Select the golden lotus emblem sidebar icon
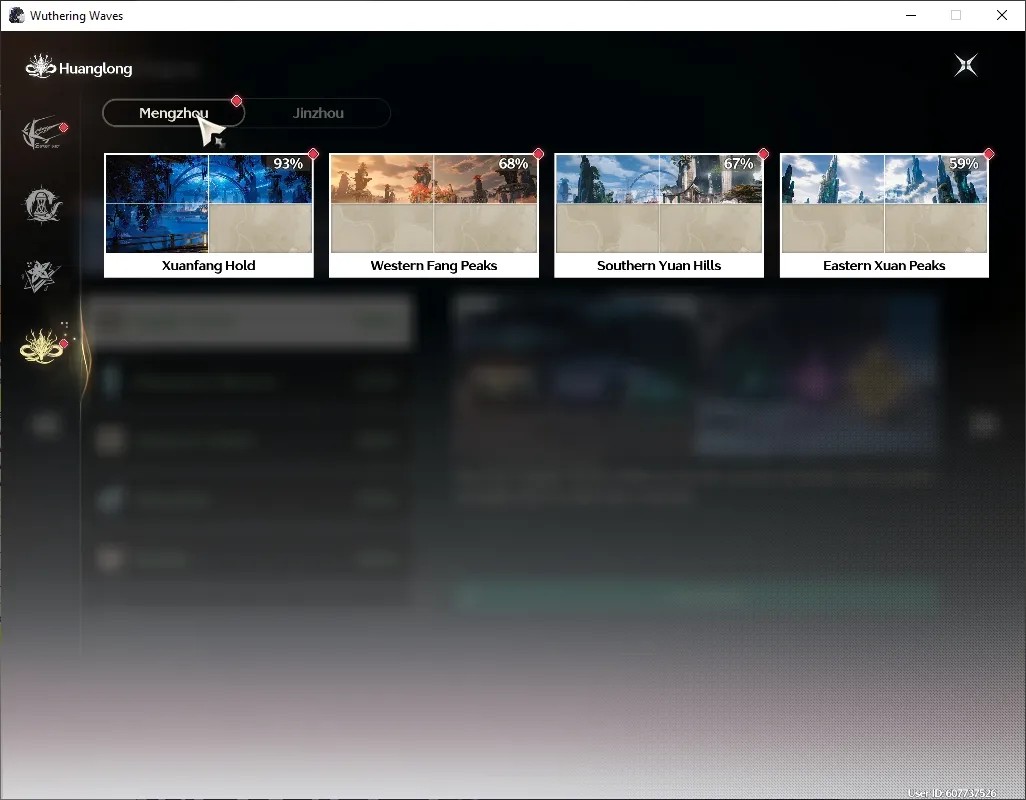The height and width of the screenshot is (800, 1026). 43,345
